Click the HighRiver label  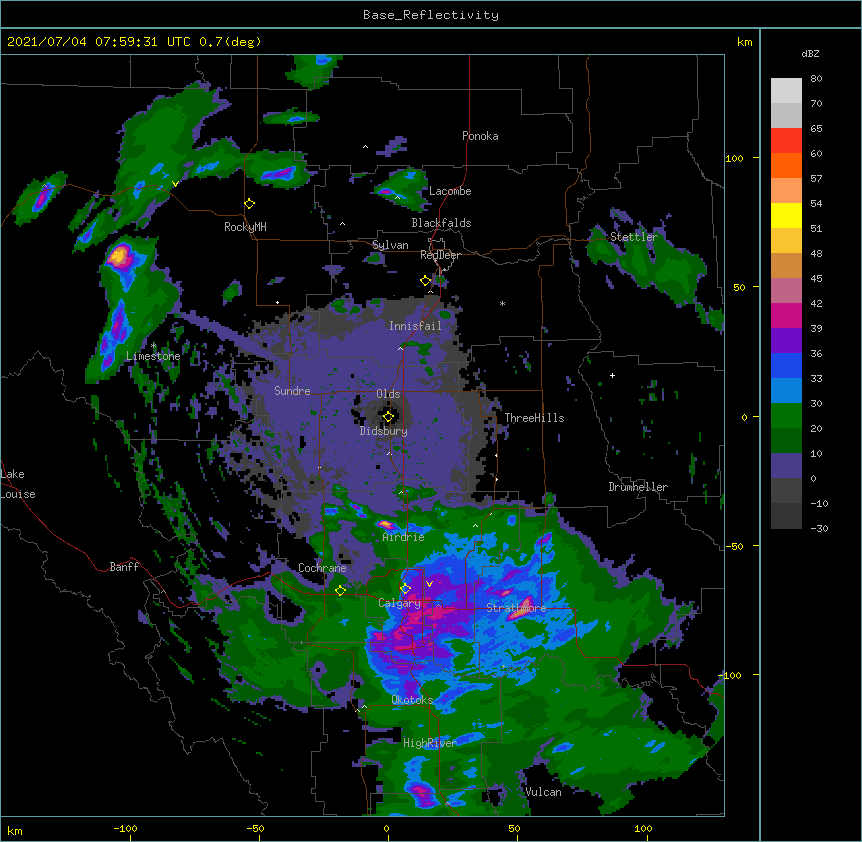[430, 743]
